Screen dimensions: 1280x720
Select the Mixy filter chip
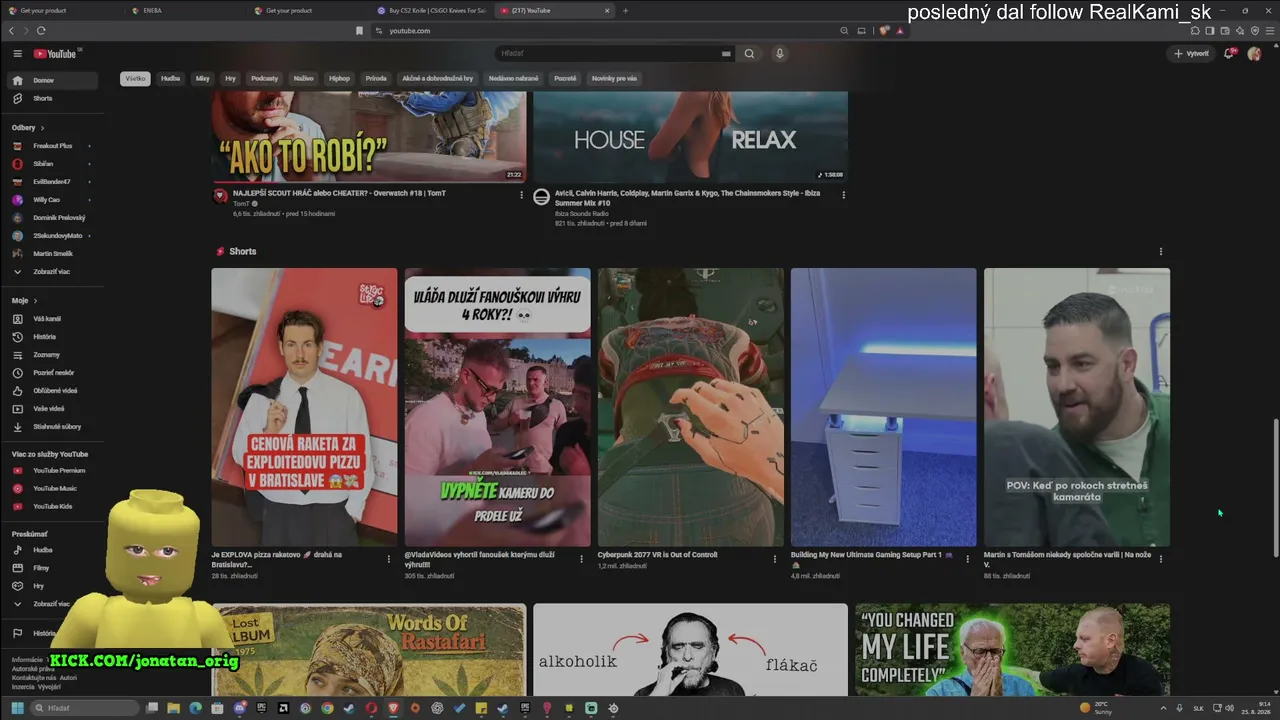[x=203, y=78]
